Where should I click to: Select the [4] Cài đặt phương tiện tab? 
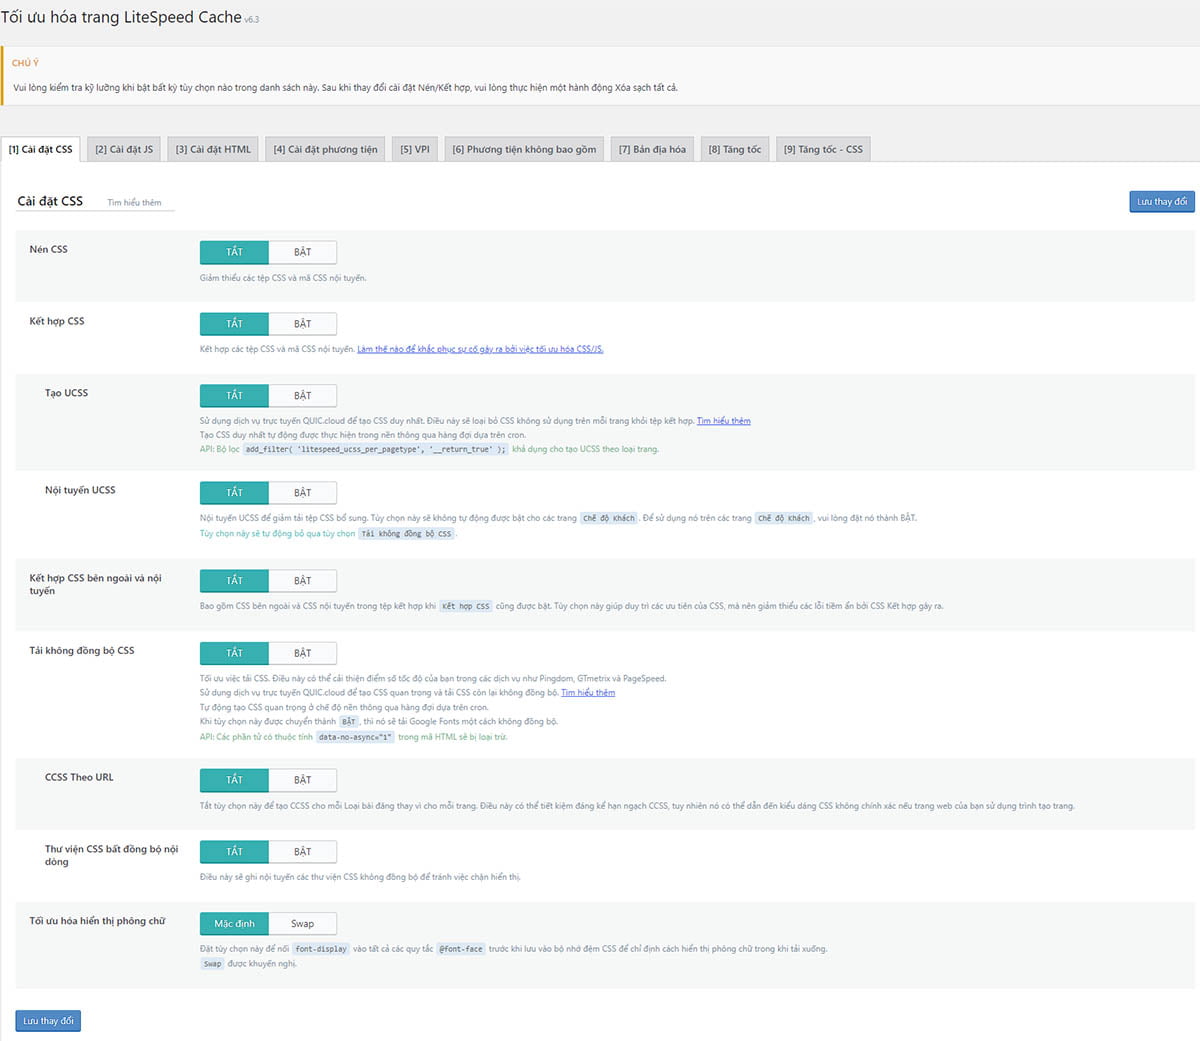pyautogui.click(x=325, y=150)
